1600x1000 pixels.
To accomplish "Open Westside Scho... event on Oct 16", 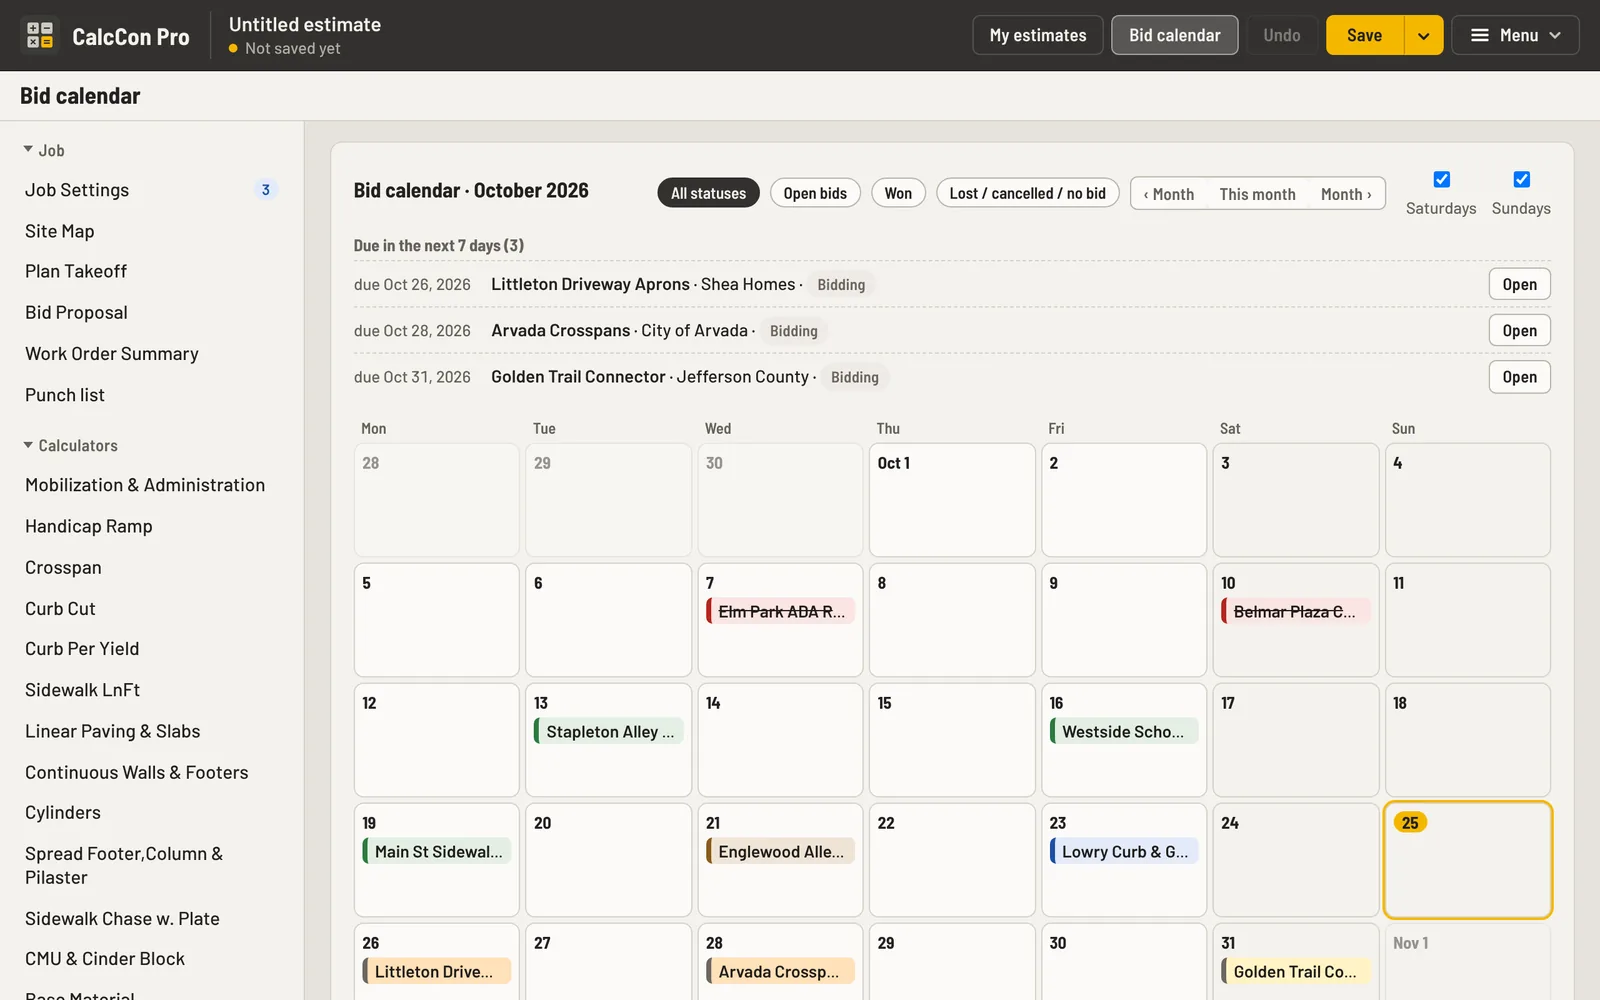I will click(x=1124, y=731).
